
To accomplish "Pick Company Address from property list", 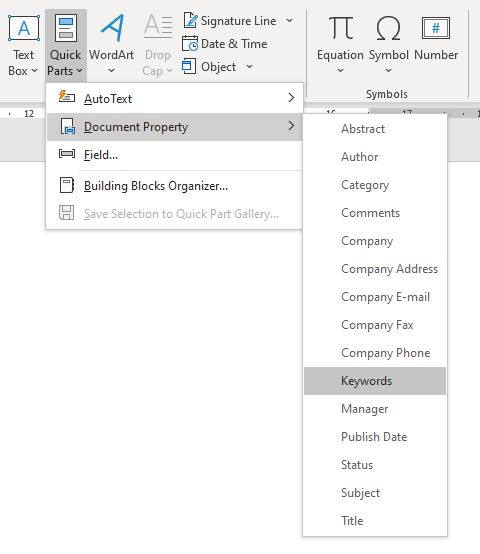I will [375, 269].
